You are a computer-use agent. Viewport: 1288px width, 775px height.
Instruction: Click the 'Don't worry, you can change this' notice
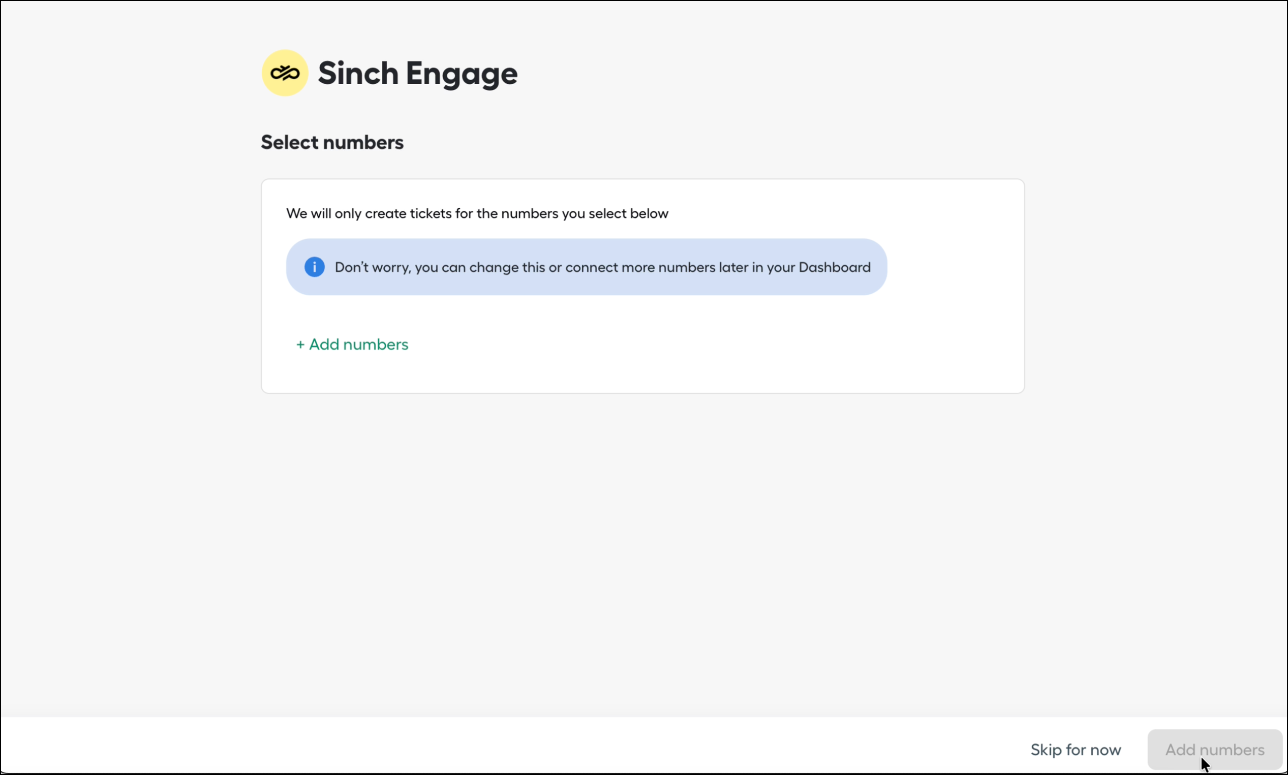(x=586, y=267)
